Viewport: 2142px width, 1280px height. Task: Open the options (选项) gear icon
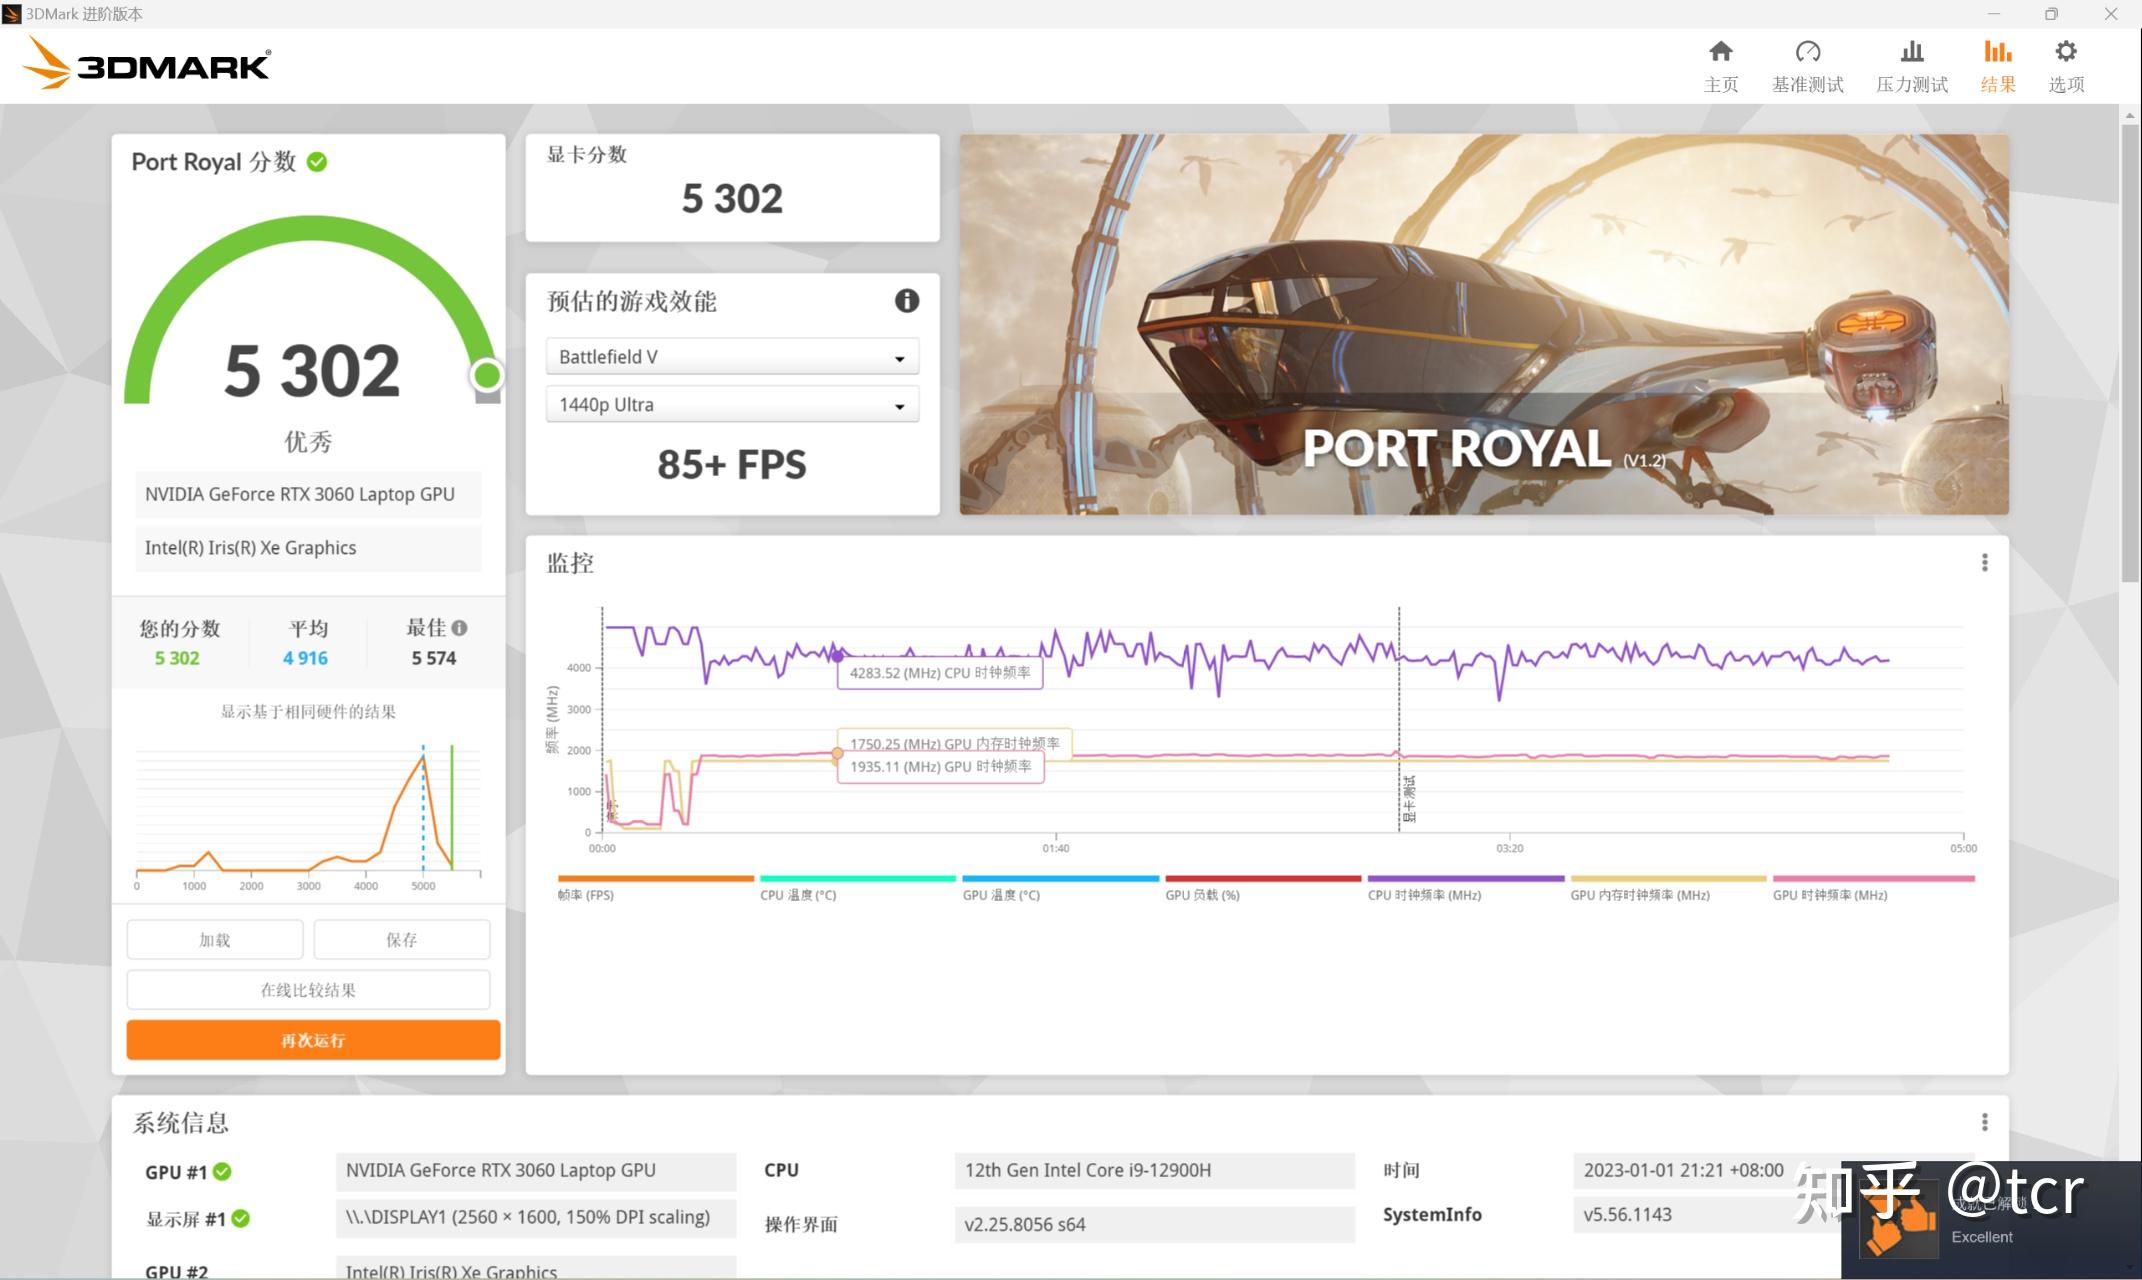2065,52
